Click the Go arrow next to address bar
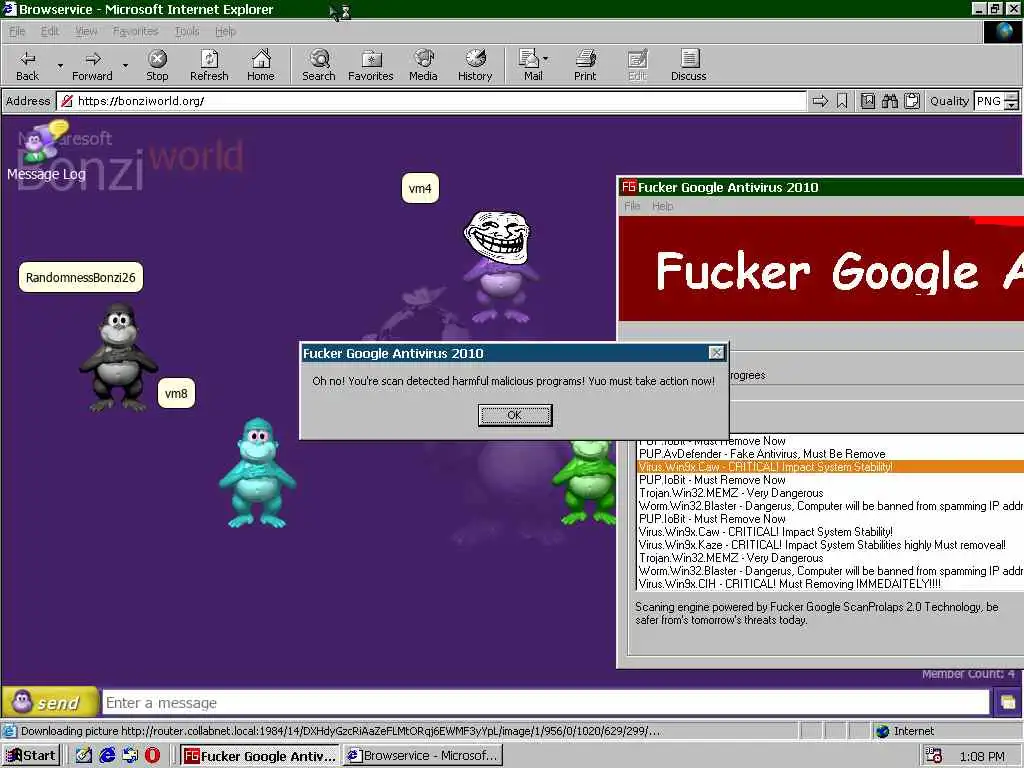Image resolution: width=1024 pixels, height=768 pixels. point(820,101)
